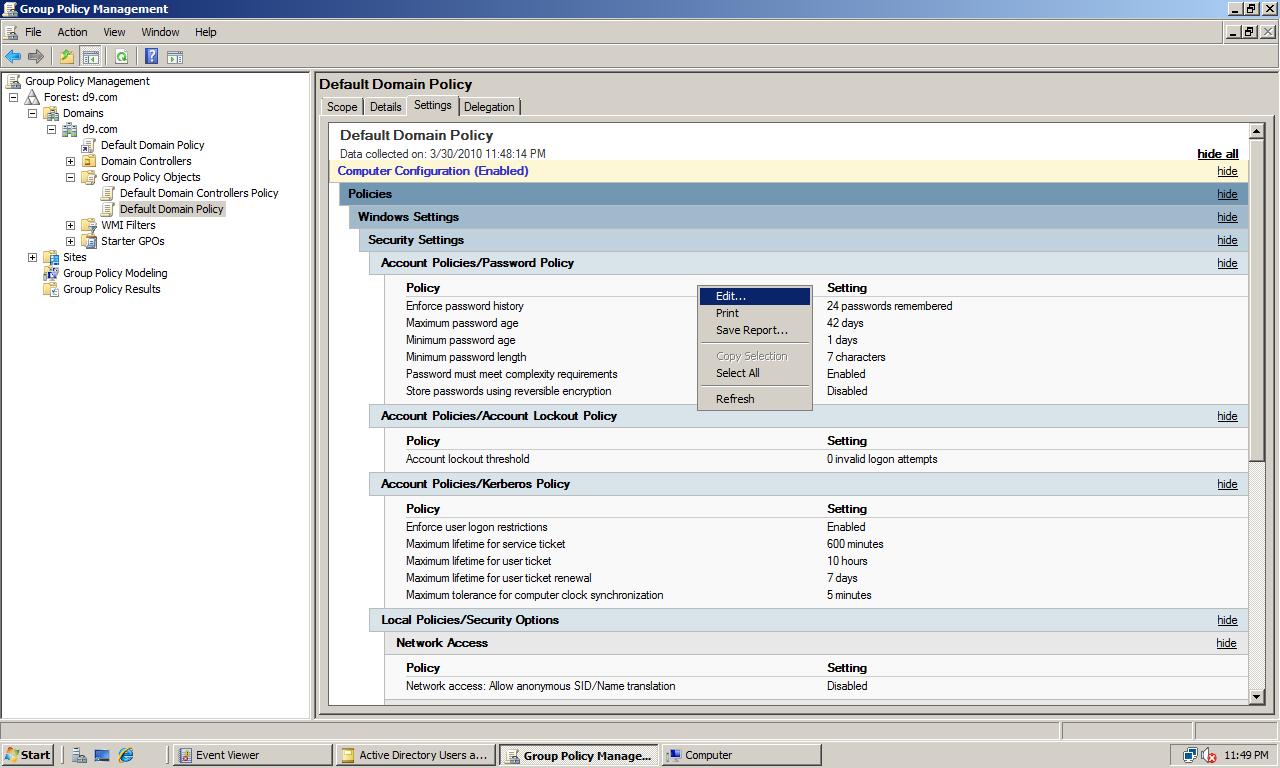Screen dimensions: 1280x768
Task: Expand the WMI Filters node
Action: pyautogui.click(x=70, y=225)
